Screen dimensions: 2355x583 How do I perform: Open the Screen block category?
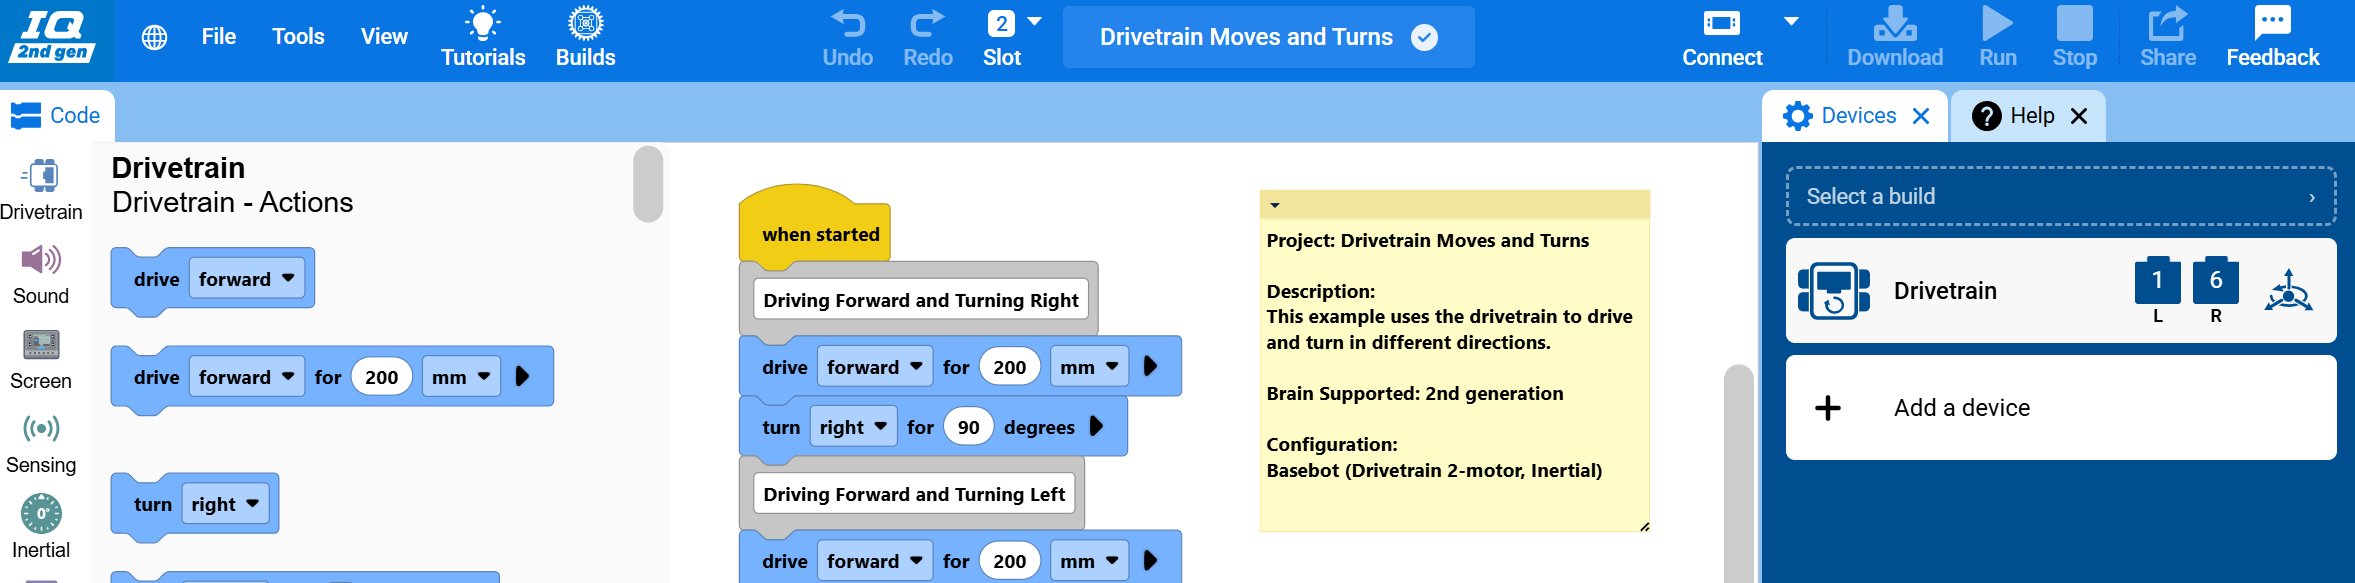coord(41,360)
